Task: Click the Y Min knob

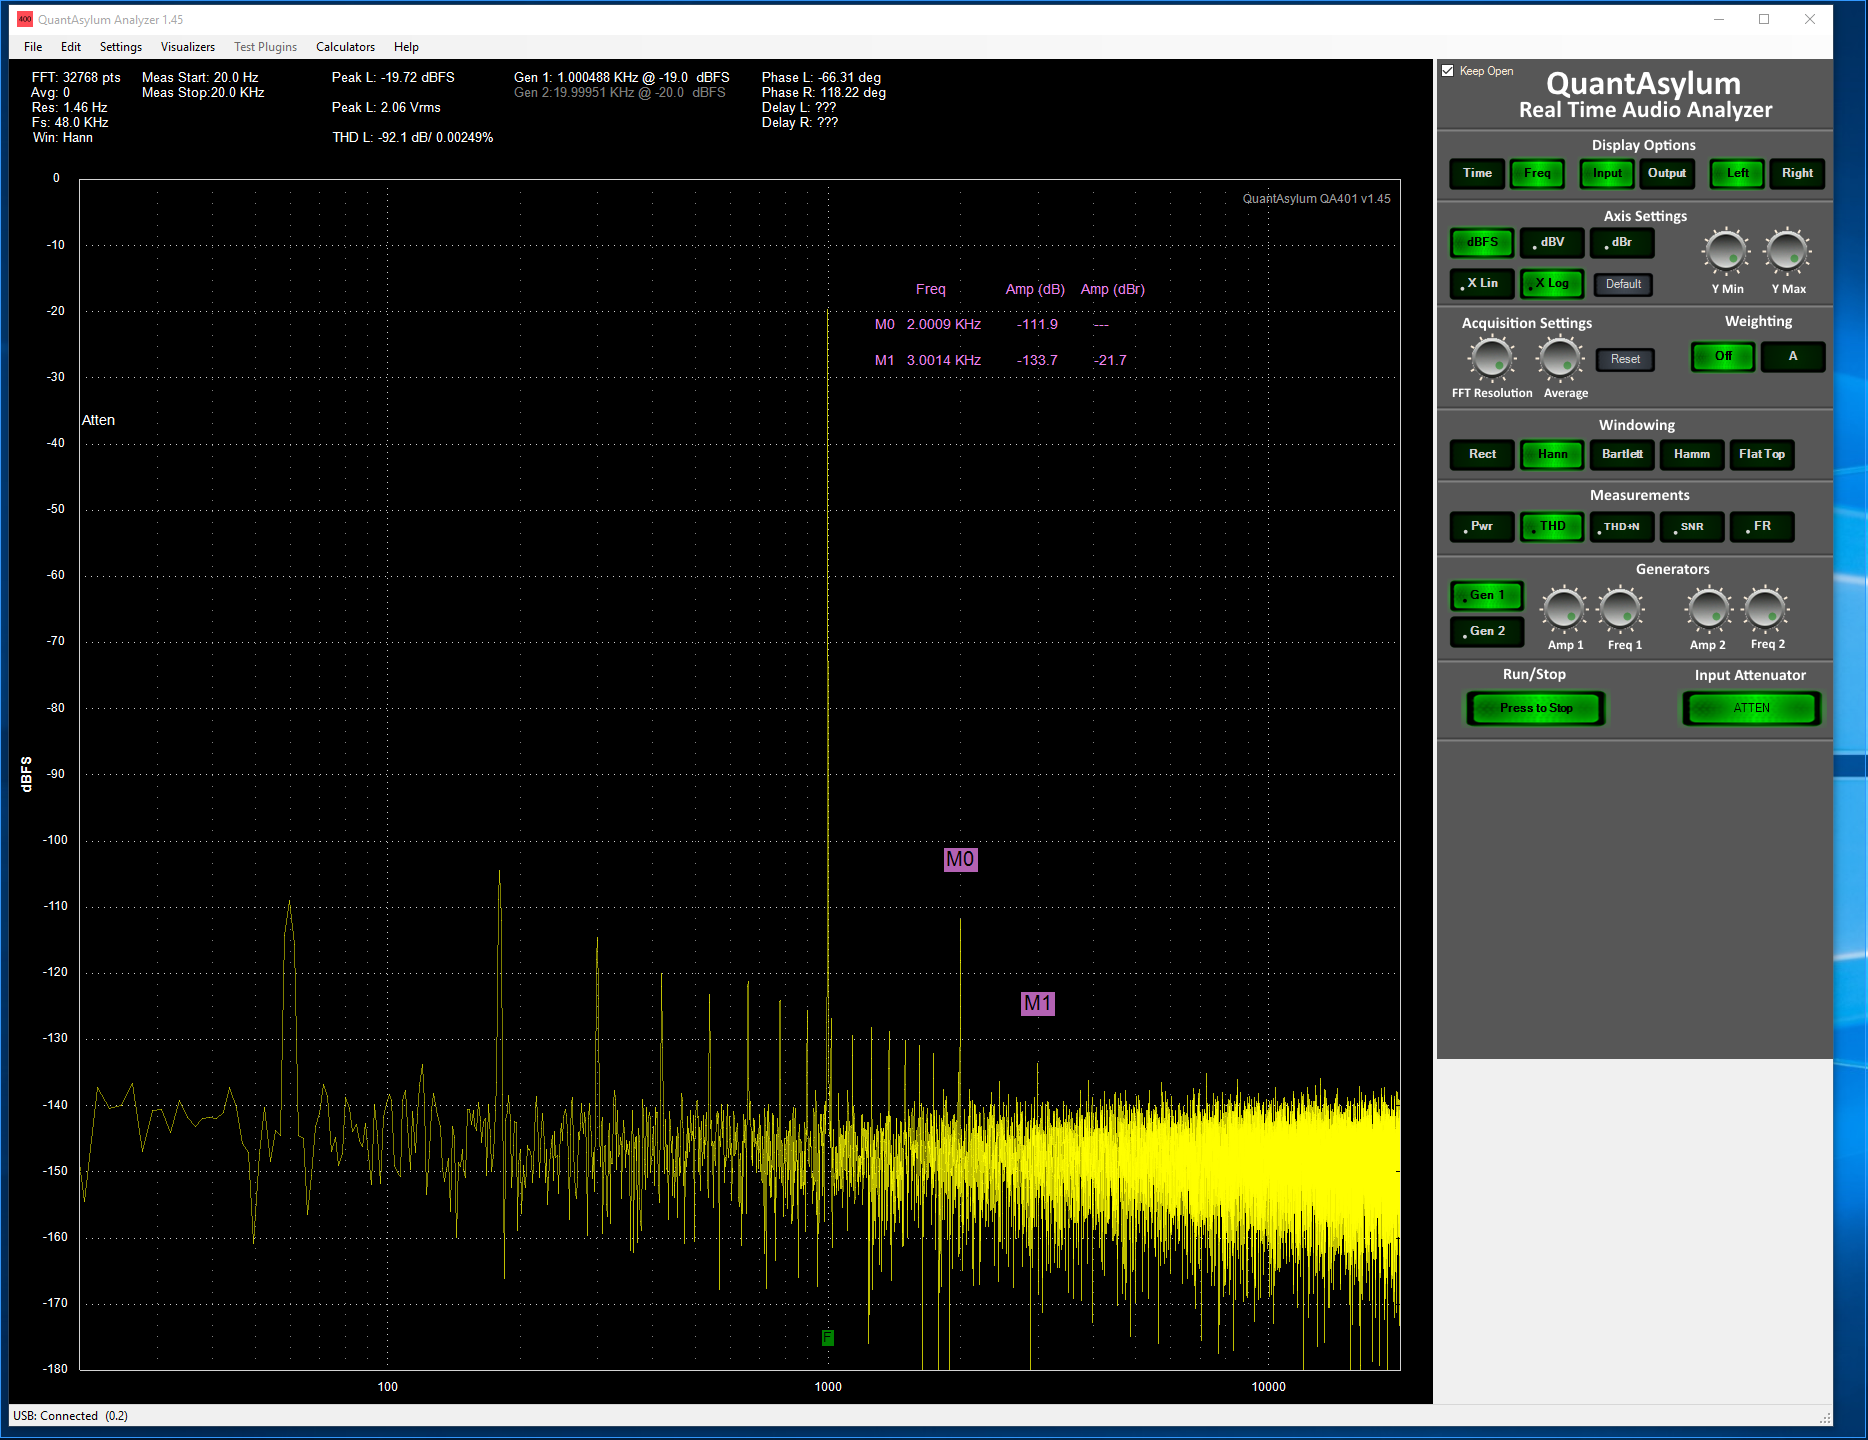Action: click(1726, 251)
